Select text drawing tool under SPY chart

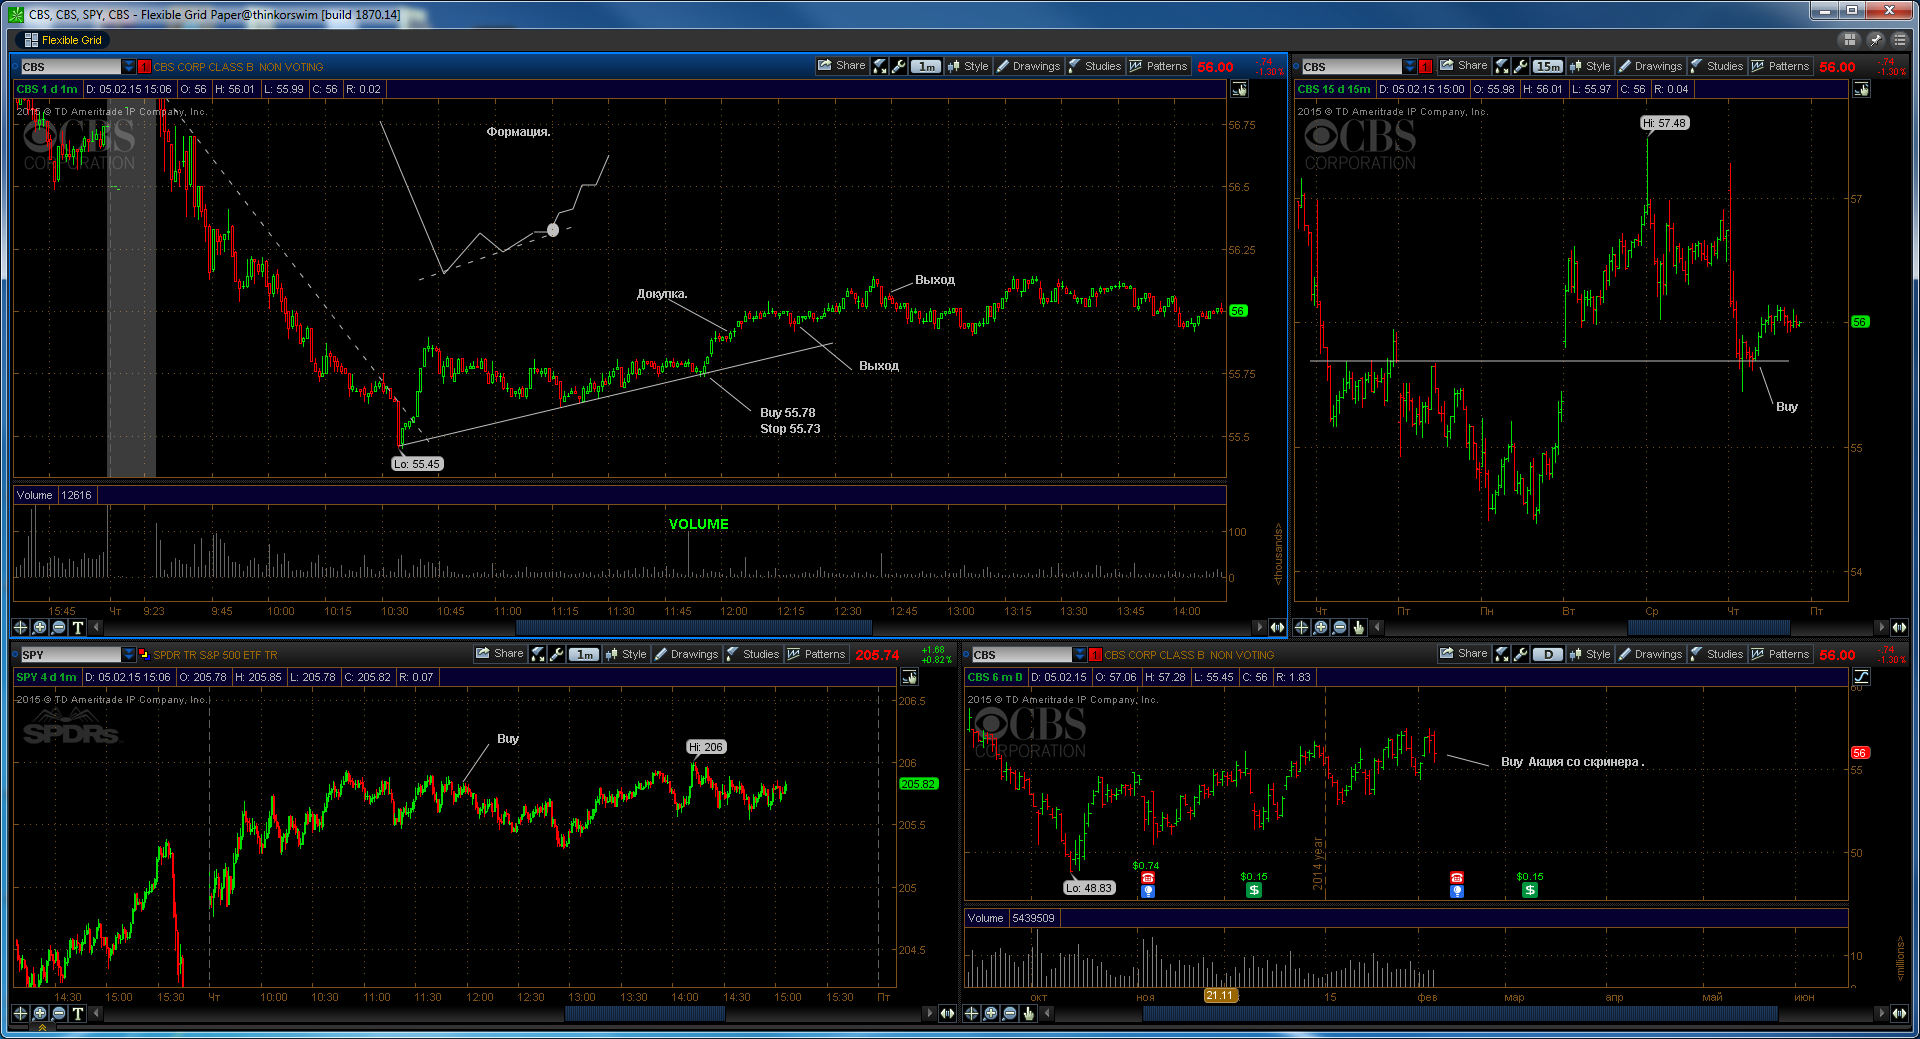pyautogui.click(x=78, y=1013)
